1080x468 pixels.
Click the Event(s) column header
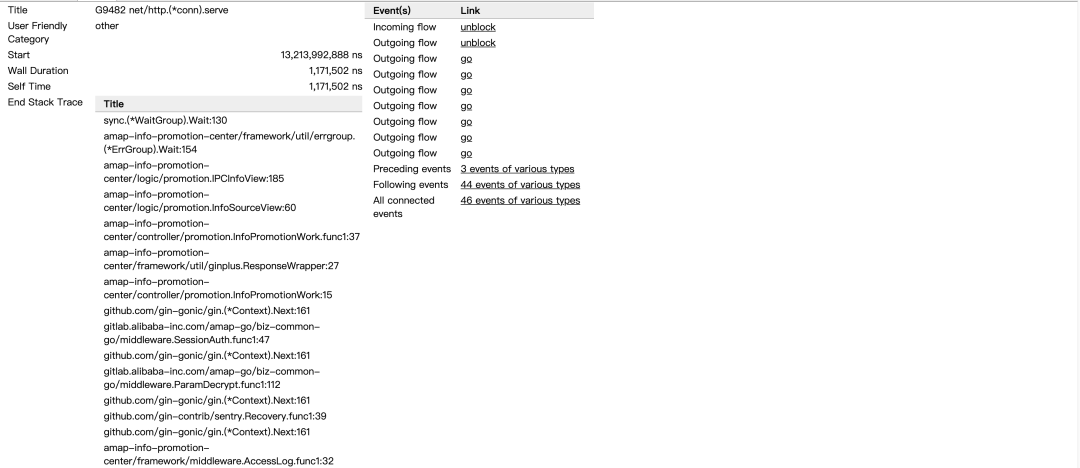point(392,10)
